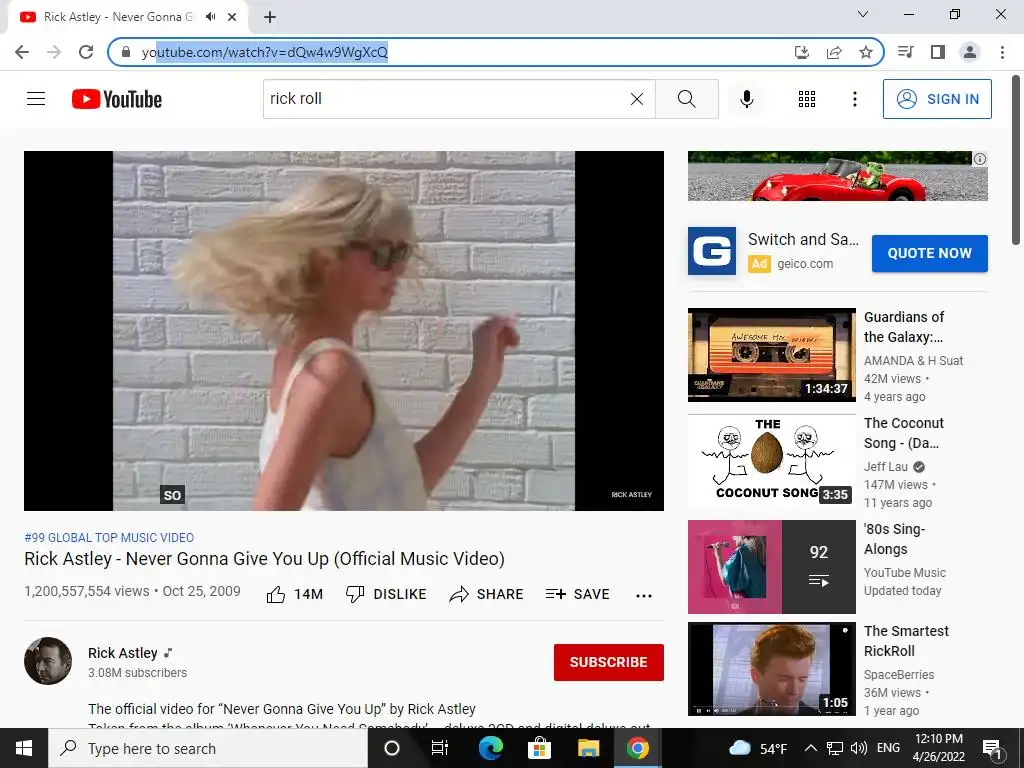
Task: Click the Geico logo in ad
Action: pos(712,251)
